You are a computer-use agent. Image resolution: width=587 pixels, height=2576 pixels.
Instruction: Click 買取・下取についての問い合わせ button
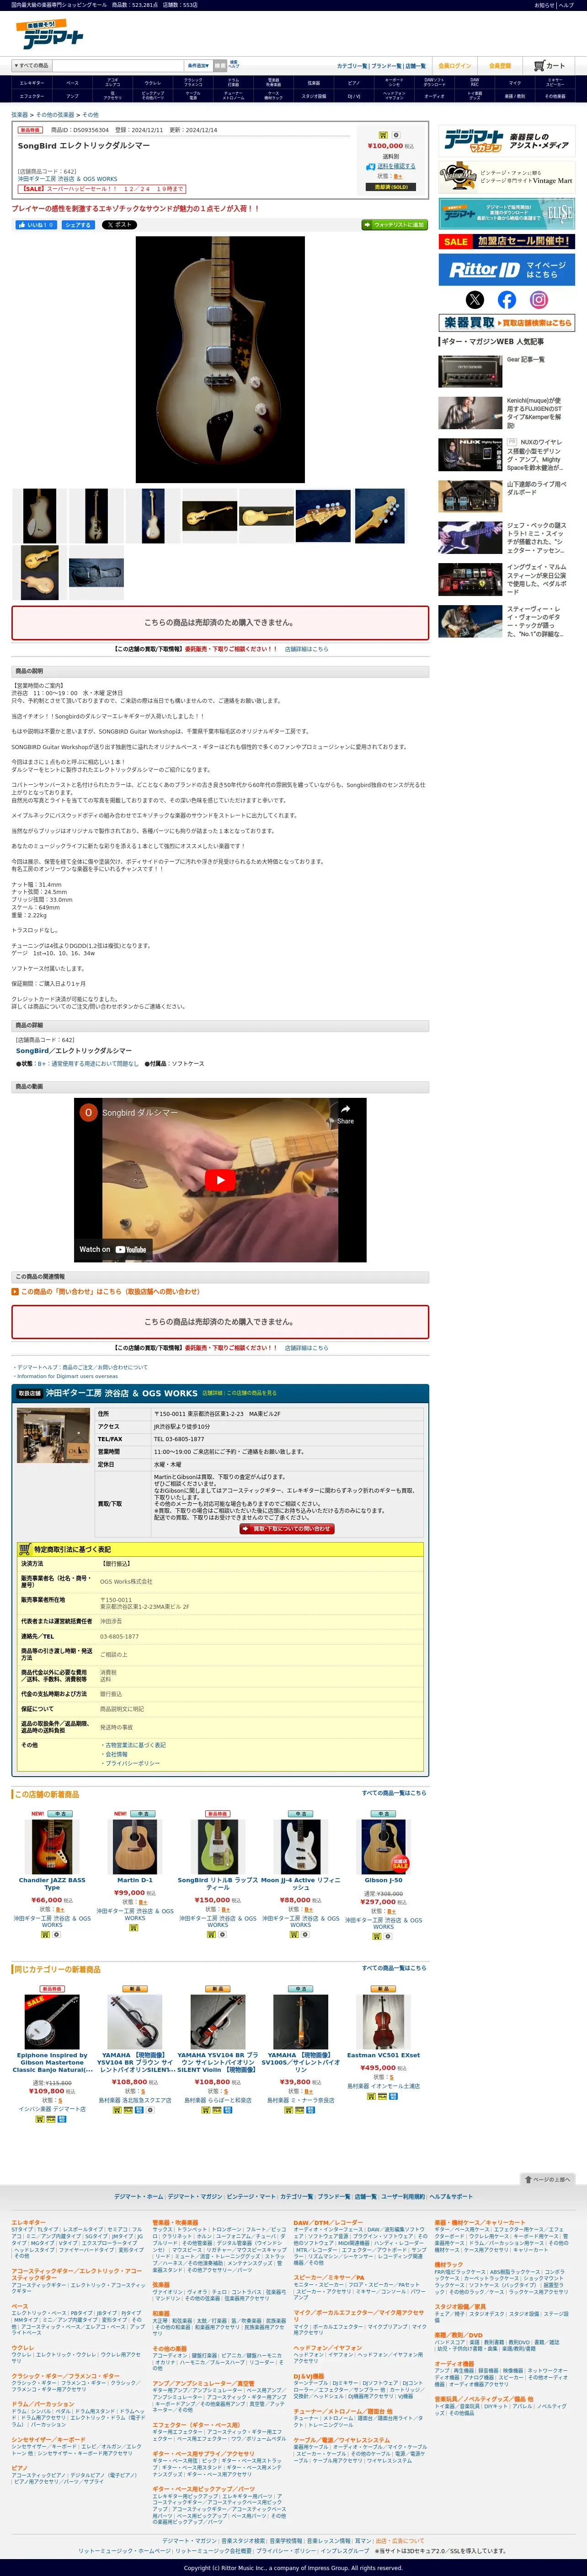287,1529
